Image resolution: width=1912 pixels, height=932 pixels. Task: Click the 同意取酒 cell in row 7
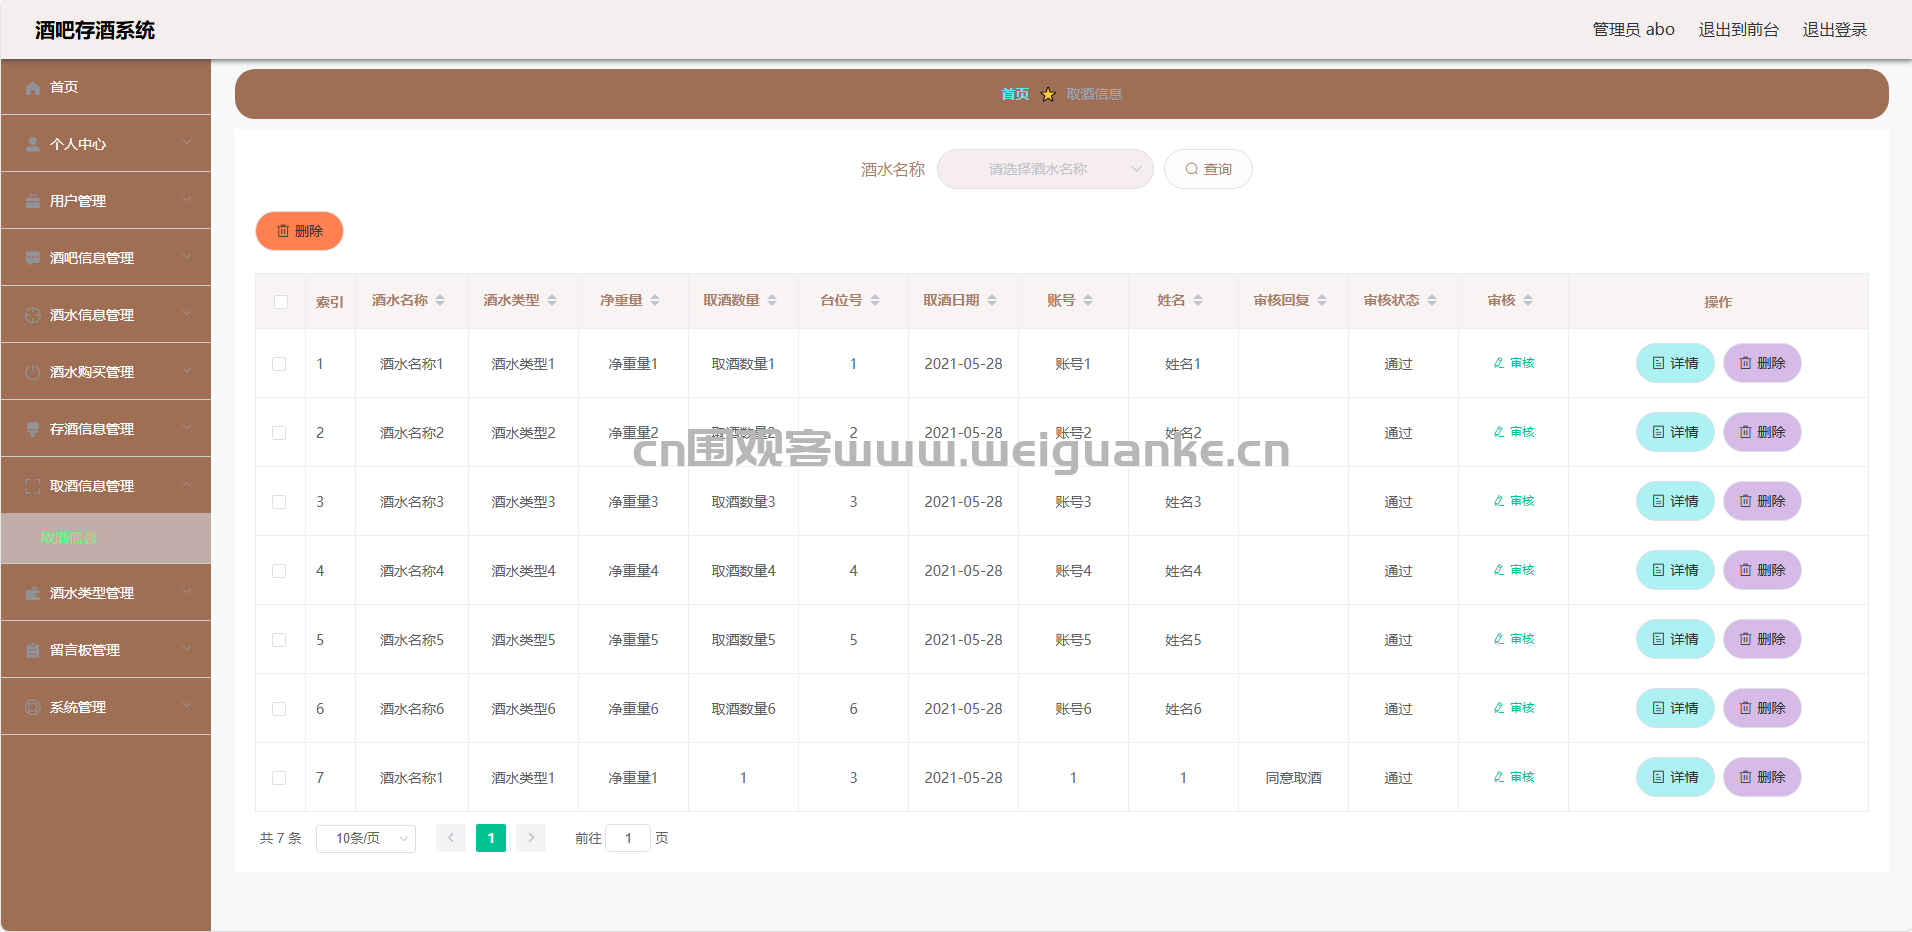[x=1293, y=778]
